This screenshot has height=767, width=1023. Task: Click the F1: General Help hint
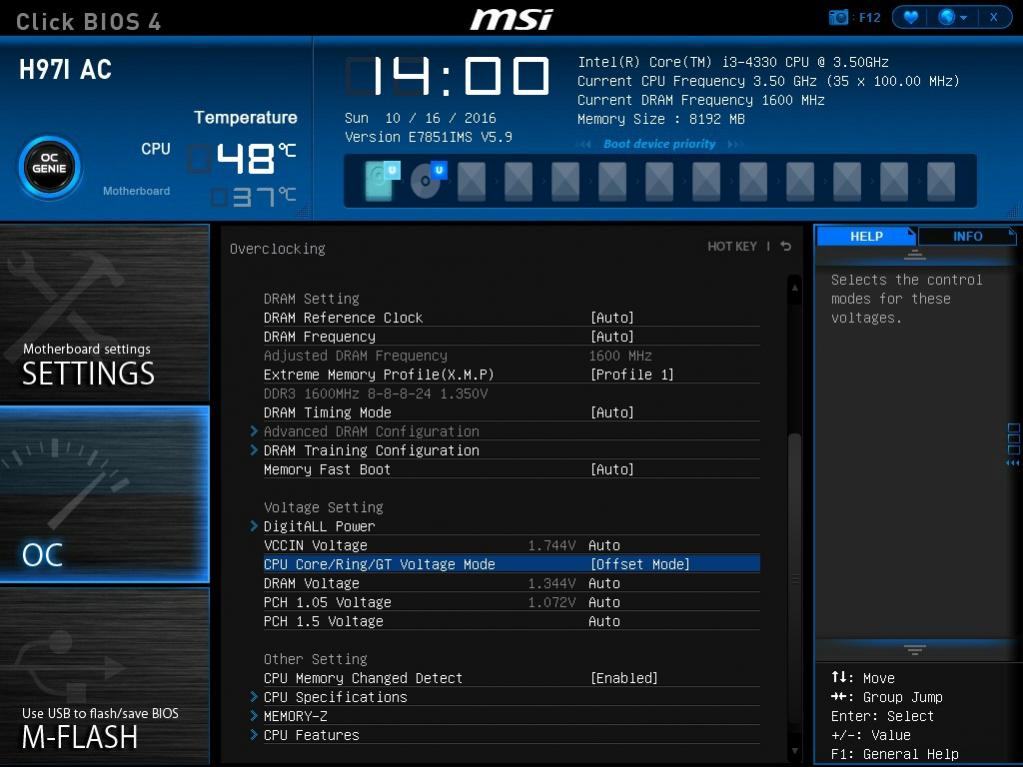tap(895, 755)
